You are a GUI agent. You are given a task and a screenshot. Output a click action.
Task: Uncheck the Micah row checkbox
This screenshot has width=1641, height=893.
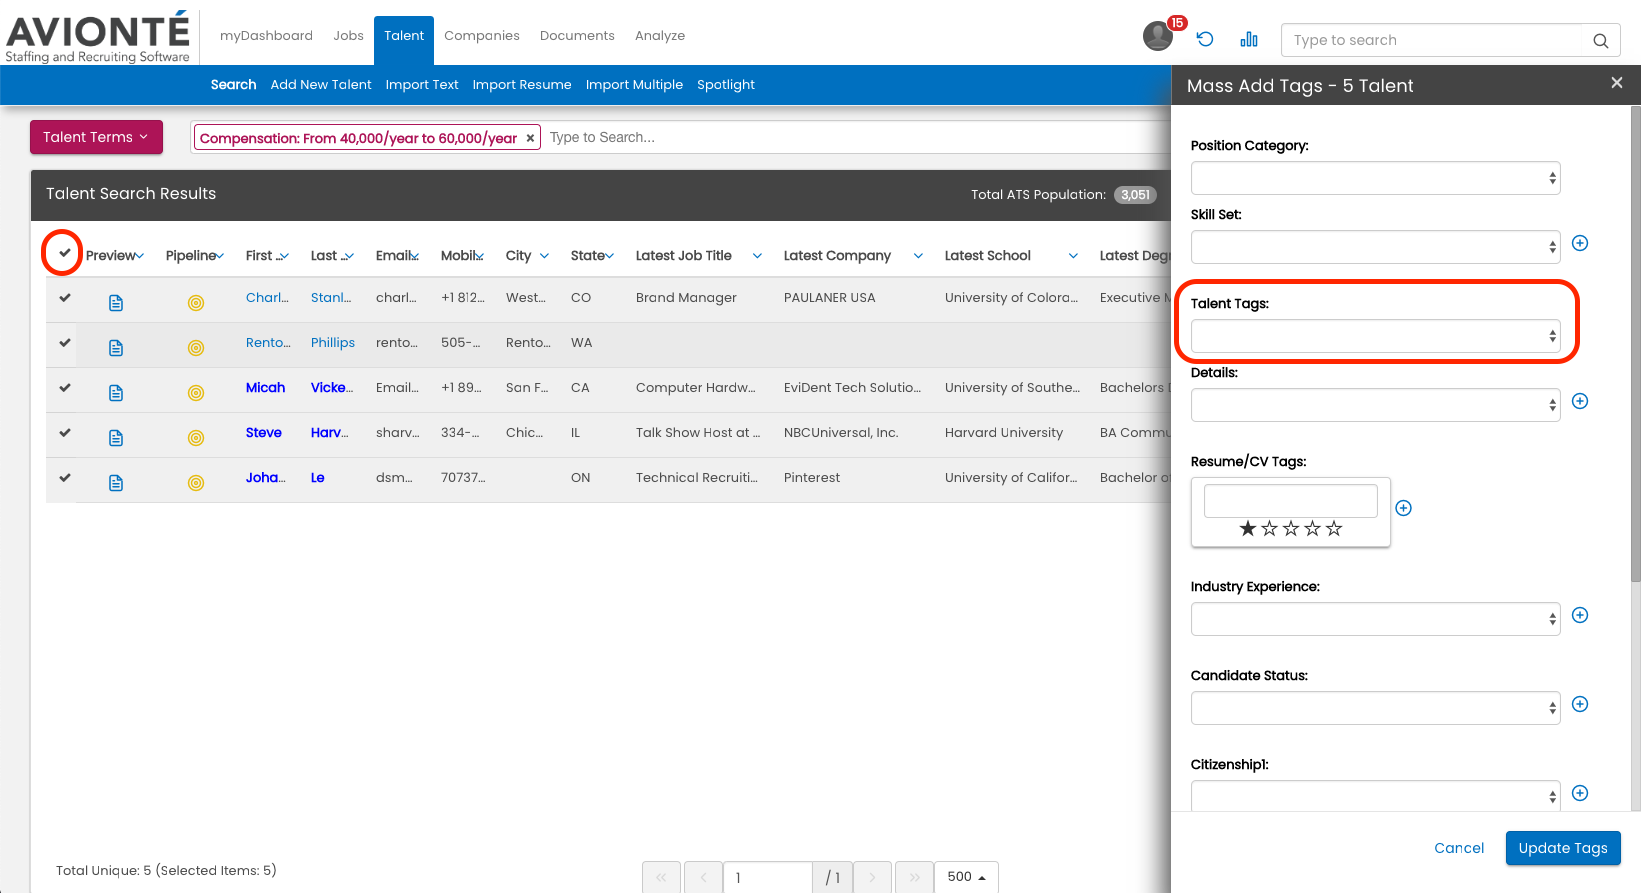65,388
